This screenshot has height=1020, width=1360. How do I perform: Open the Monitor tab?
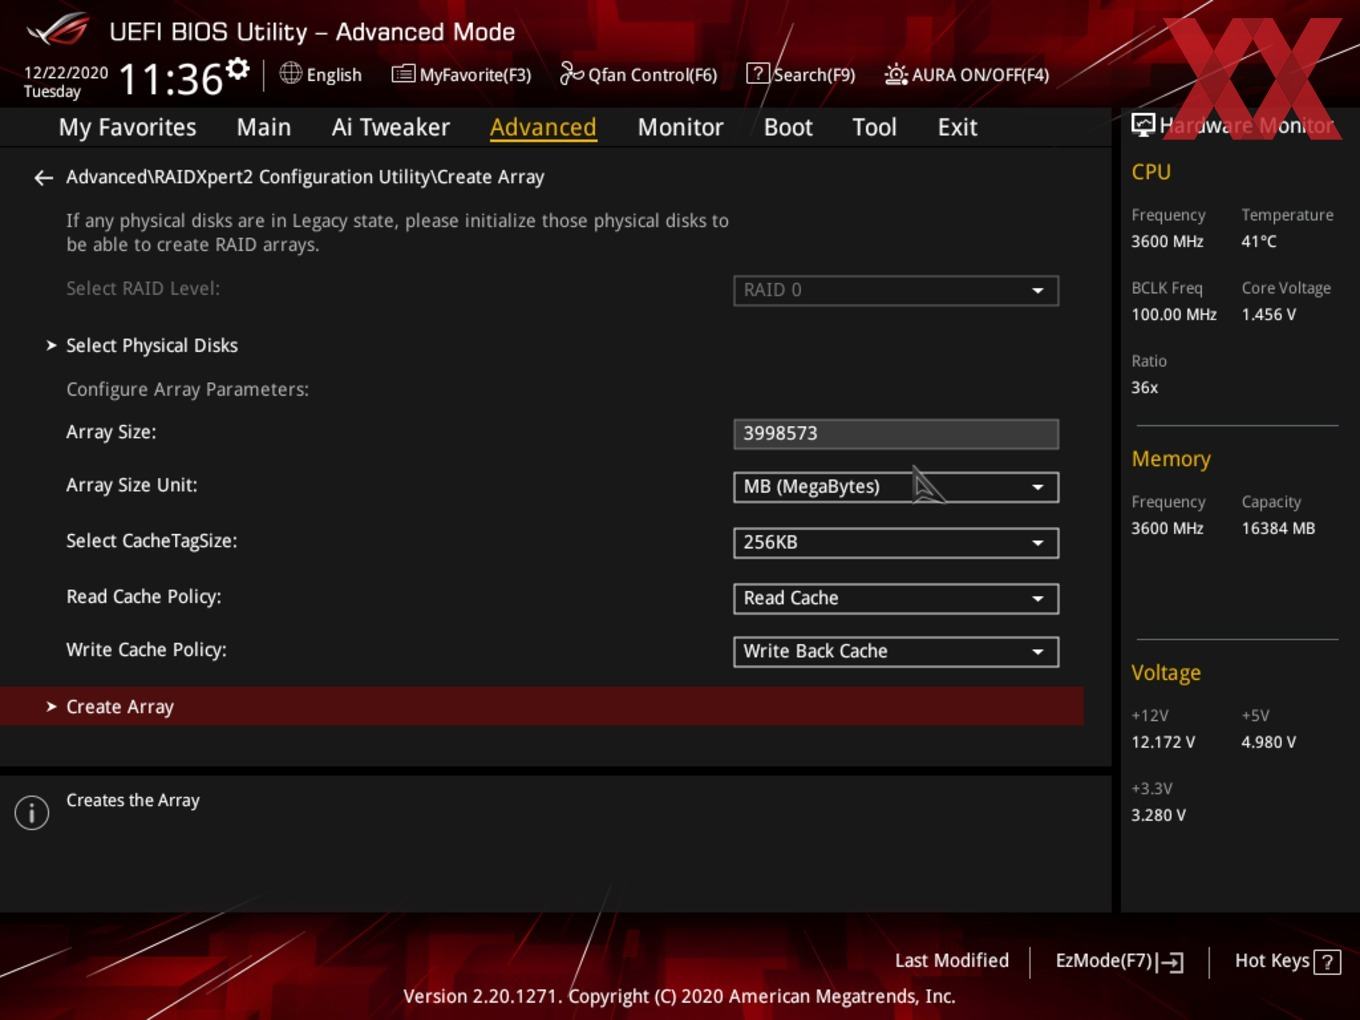pyautogui.click(x=680, y=128)
